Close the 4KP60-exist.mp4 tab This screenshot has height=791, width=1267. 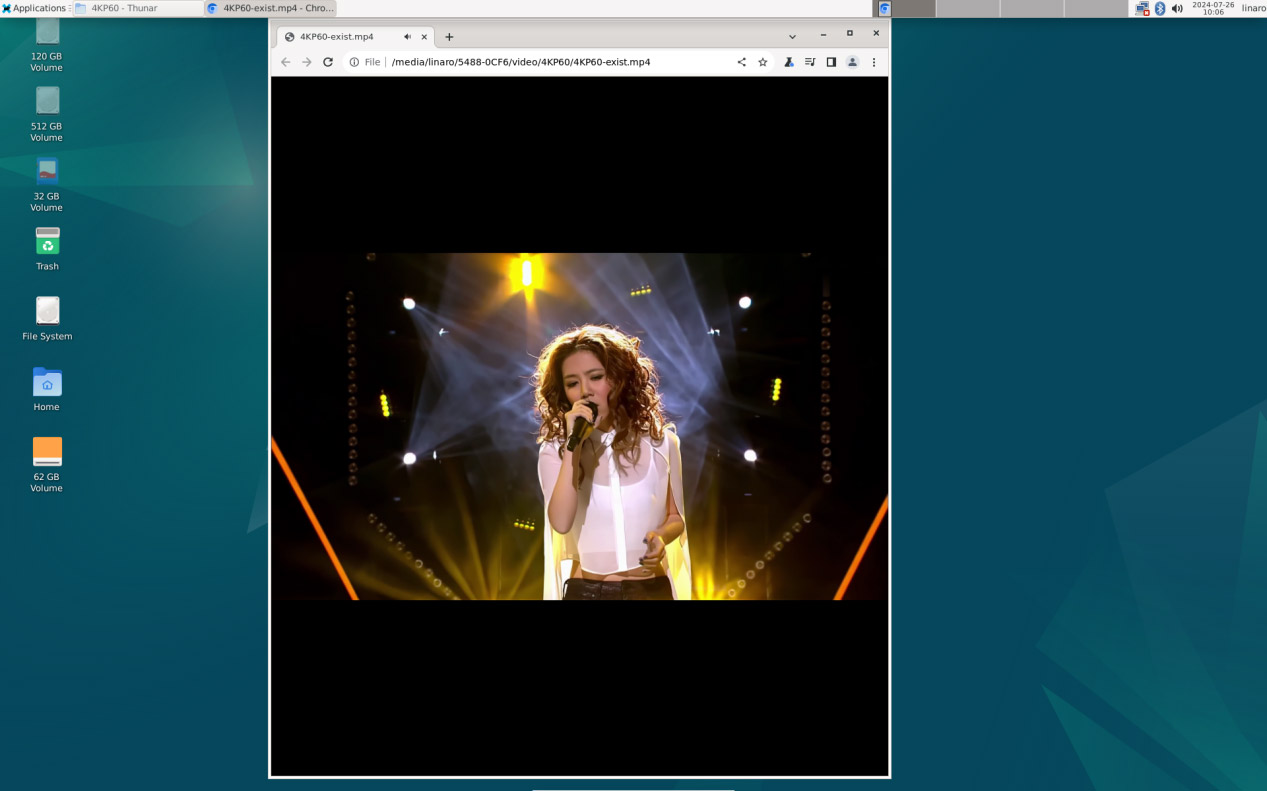424,37
